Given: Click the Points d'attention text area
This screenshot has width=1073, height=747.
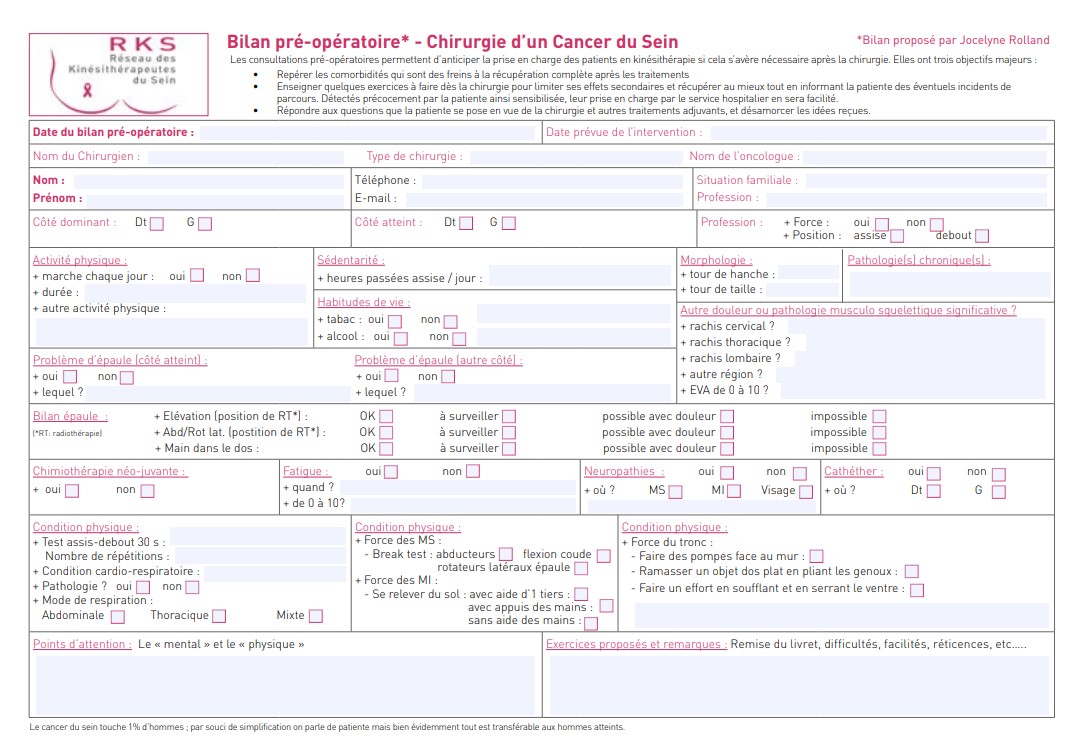Looking at the screenshot, I should pyautogui.click(x=285, y=685).
